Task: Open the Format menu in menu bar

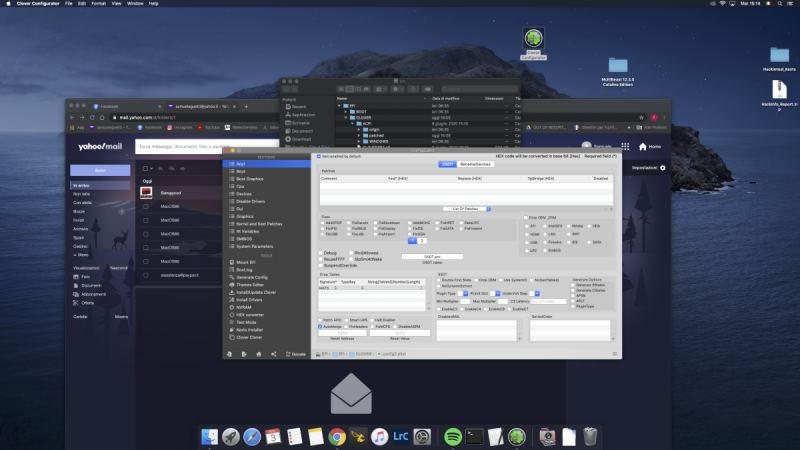Action: [x=98, y=5]
